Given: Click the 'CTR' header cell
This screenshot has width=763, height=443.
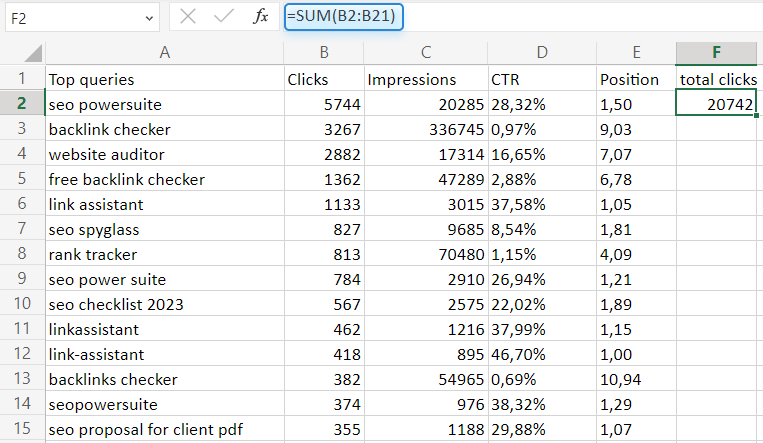Looking at the screenshot, I should [x=542, y=79].
